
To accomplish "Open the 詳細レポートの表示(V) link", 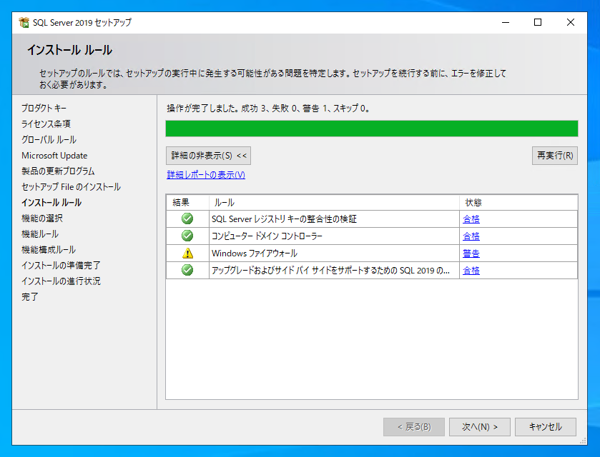I will click(206, 175).
